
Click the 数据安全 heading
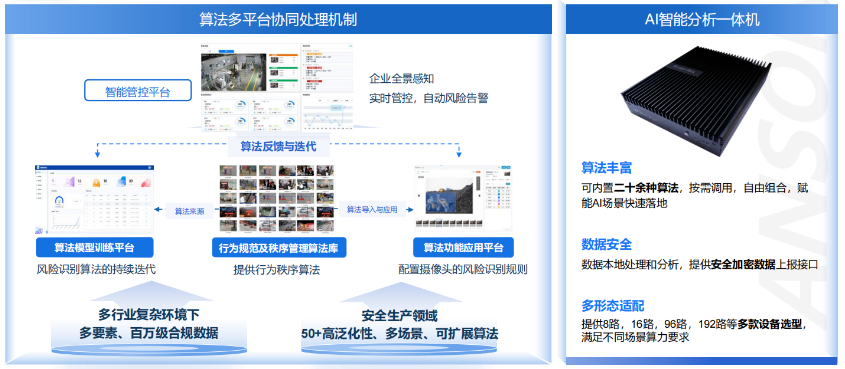click(606, 244)
